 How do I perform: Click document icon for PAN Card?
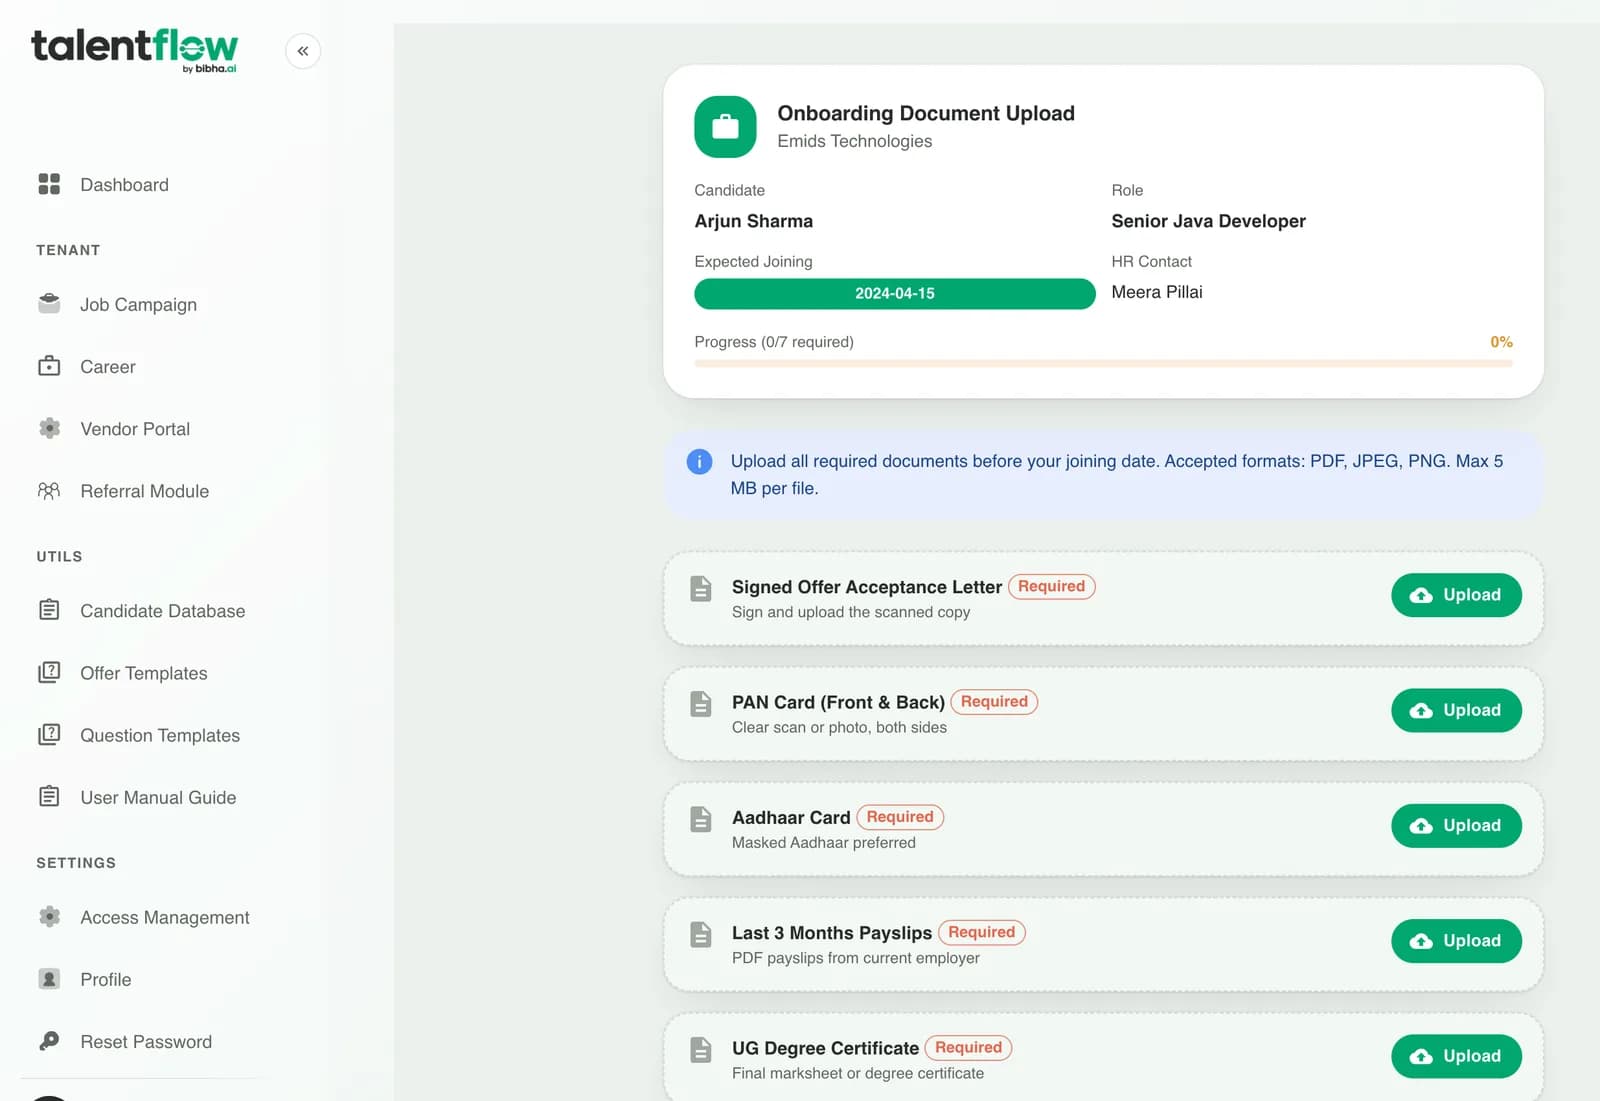click(701, 703)
